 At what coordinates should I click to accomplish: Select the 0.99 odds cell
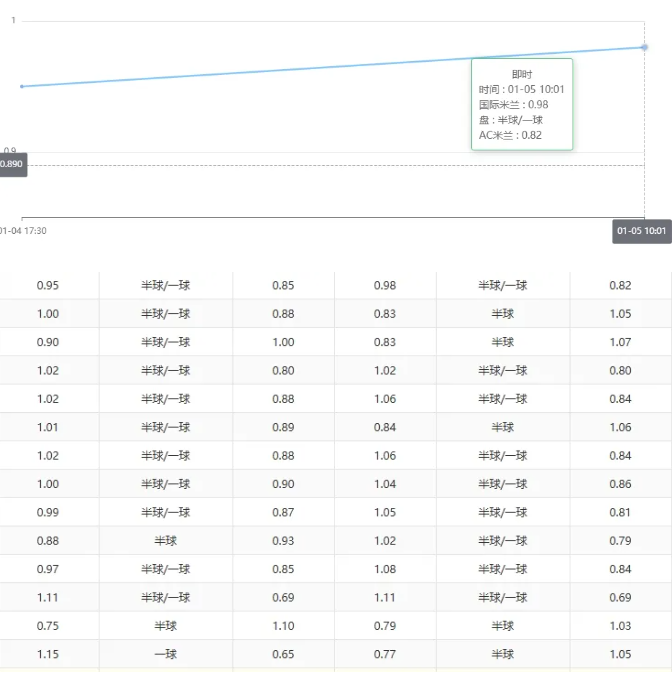point(48,512)
